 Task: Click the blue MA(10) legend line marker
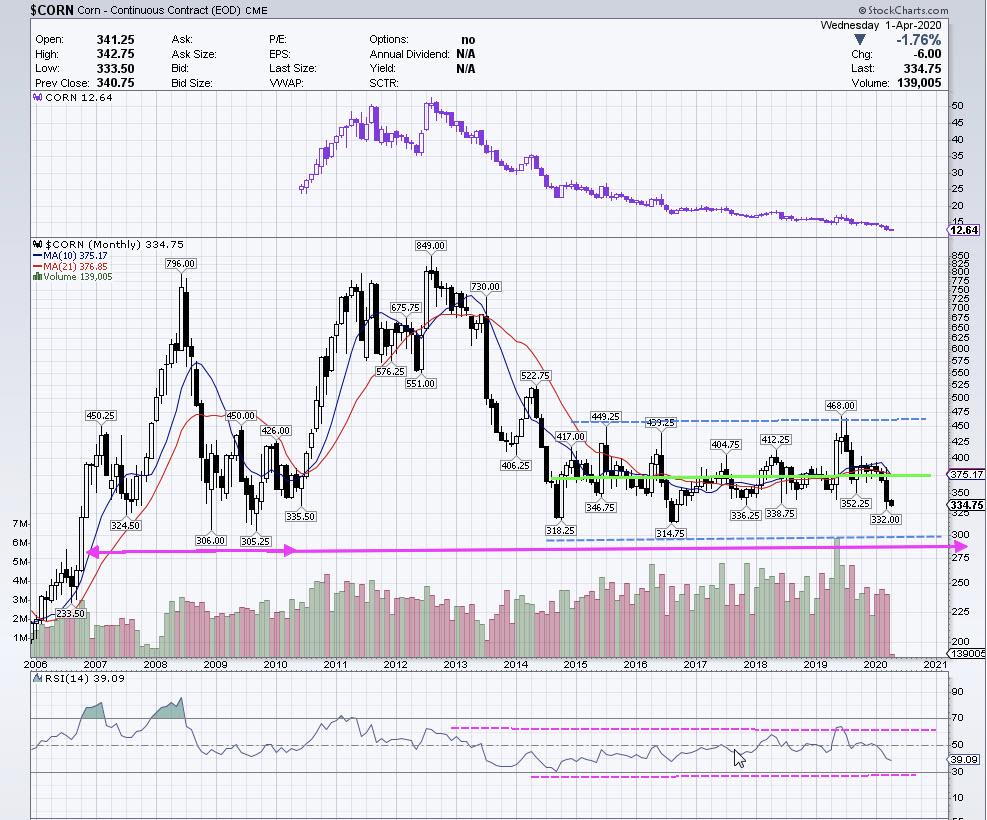click(x=37, y=255)
